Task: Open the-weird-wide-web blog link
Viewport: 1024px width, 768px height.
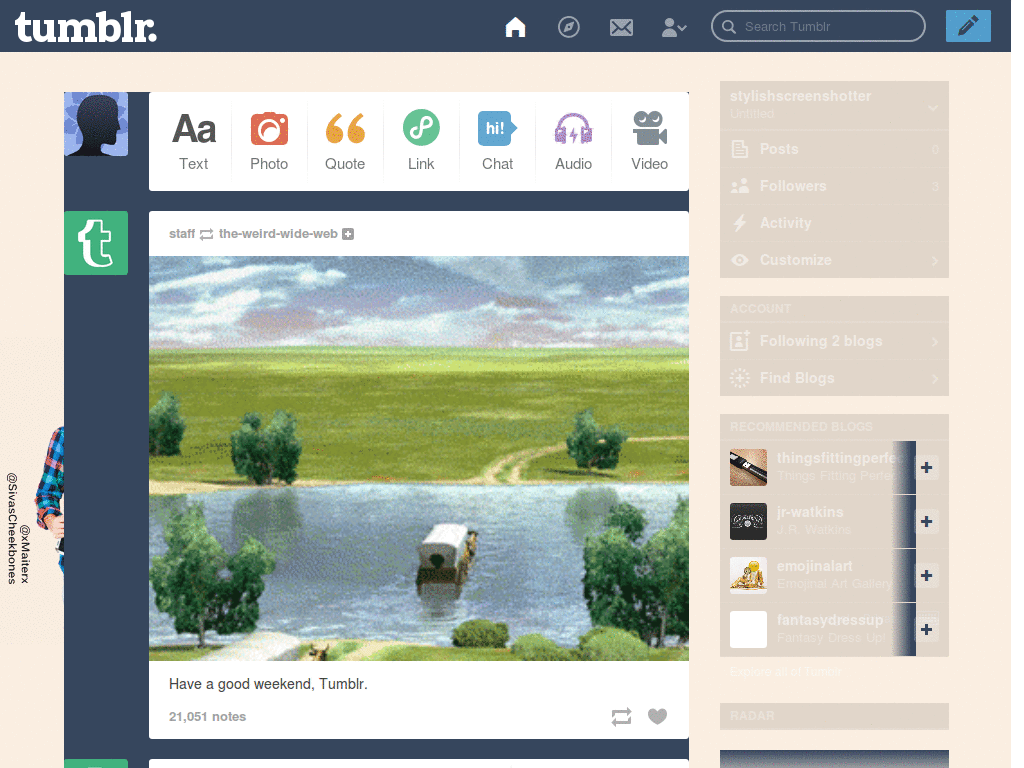Action: [278, 234]
